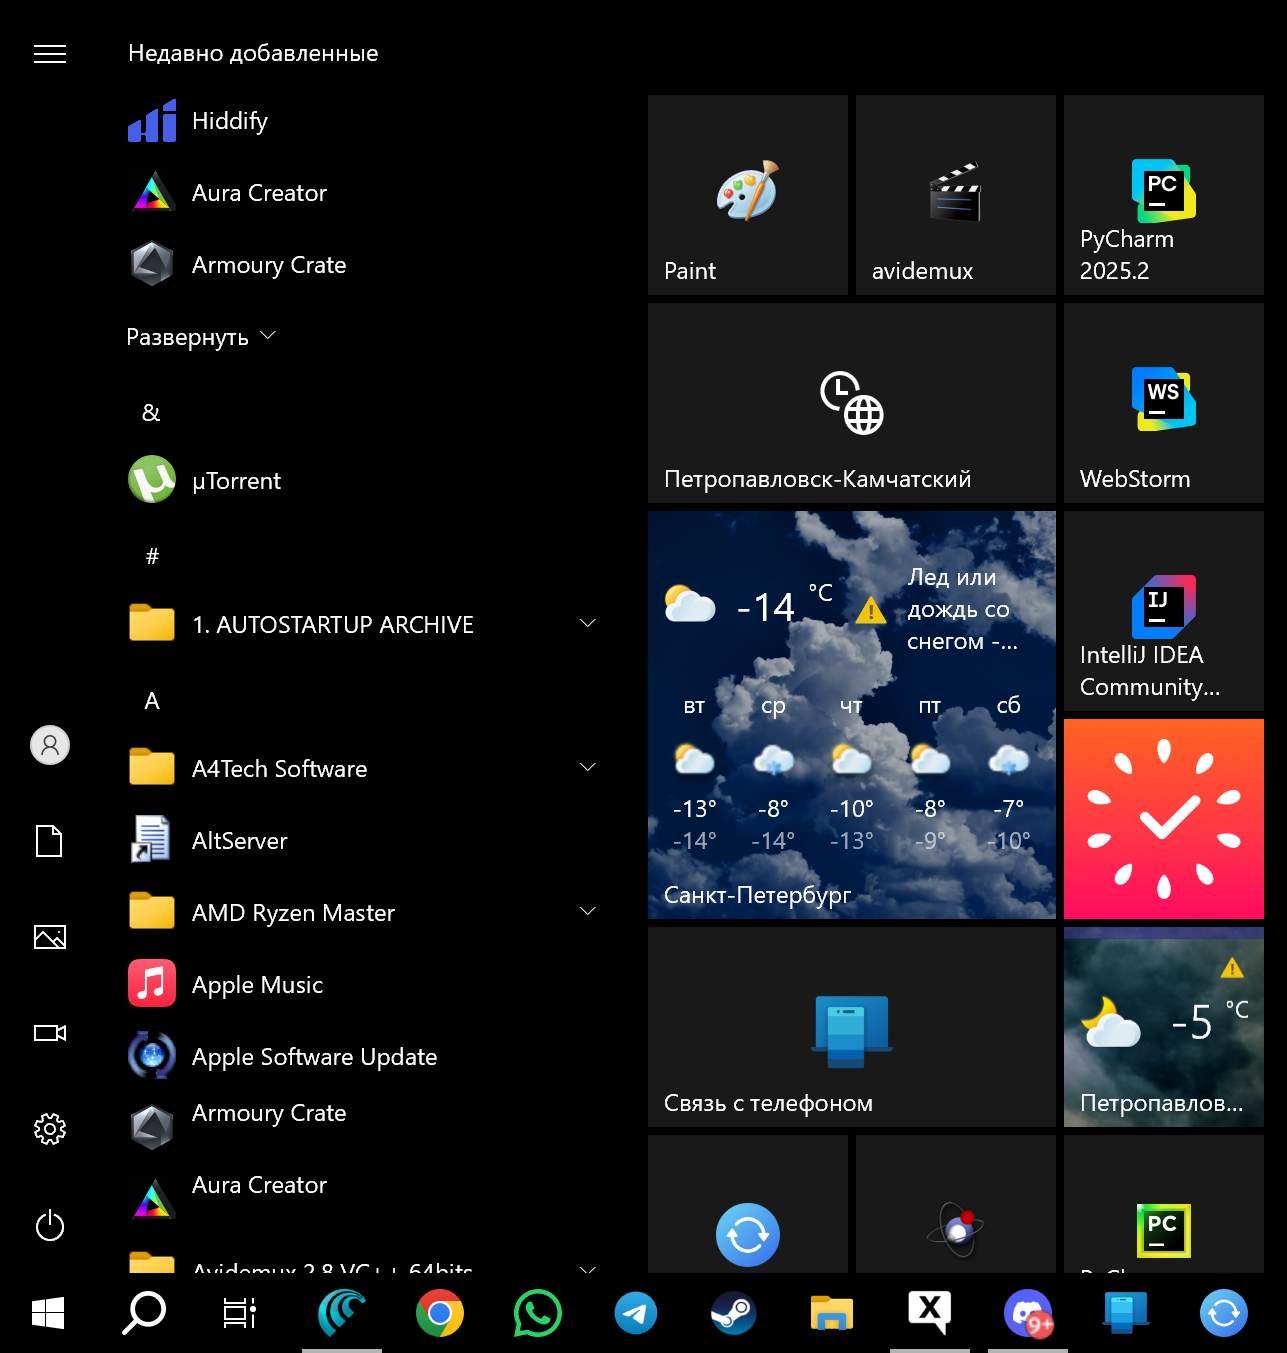Open the Paint tile
This screenshot has width=1287, height=1353.
(748, 195)
